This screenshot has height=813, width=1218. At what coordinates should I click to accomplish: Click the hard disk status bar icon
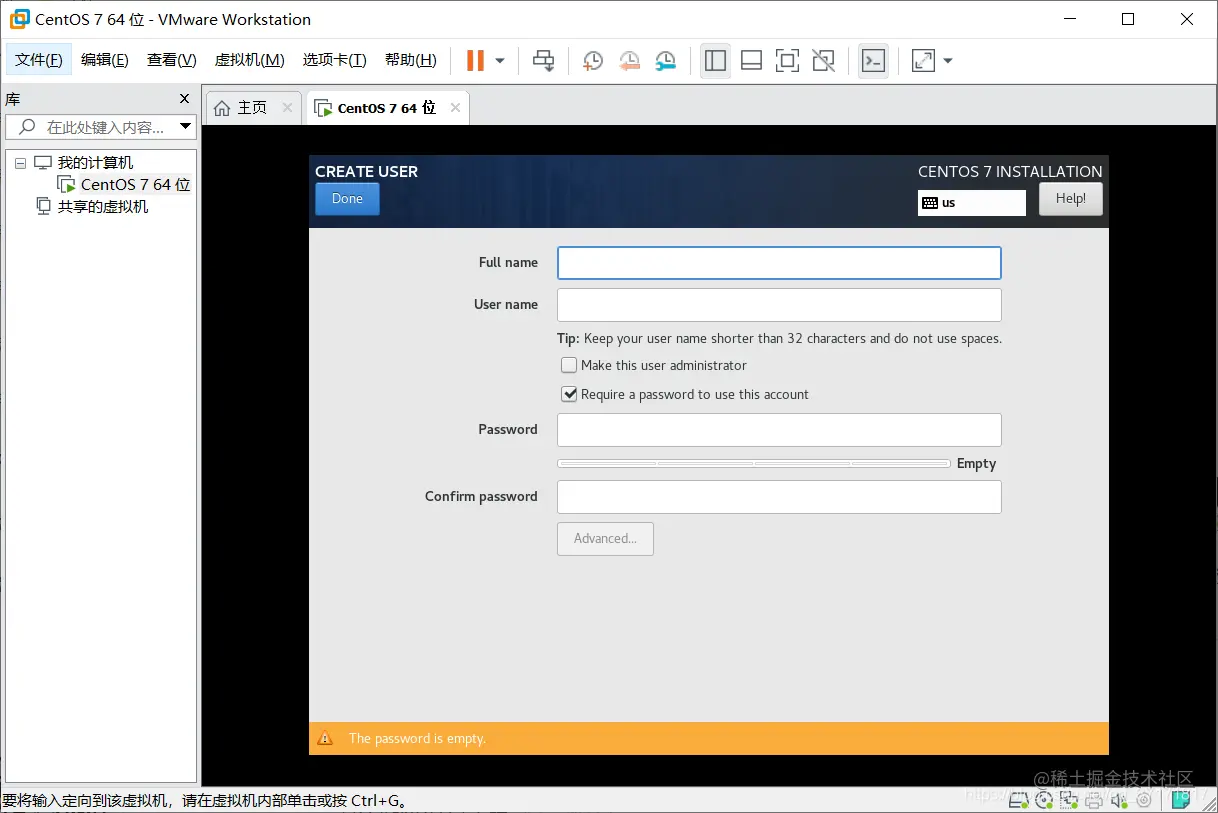1019,800
